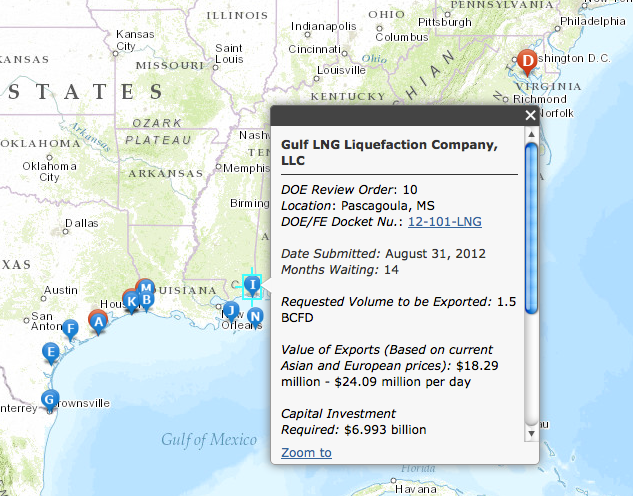Click the Gulf of Mexico map label
633x496 pixels.
[209, 439]
